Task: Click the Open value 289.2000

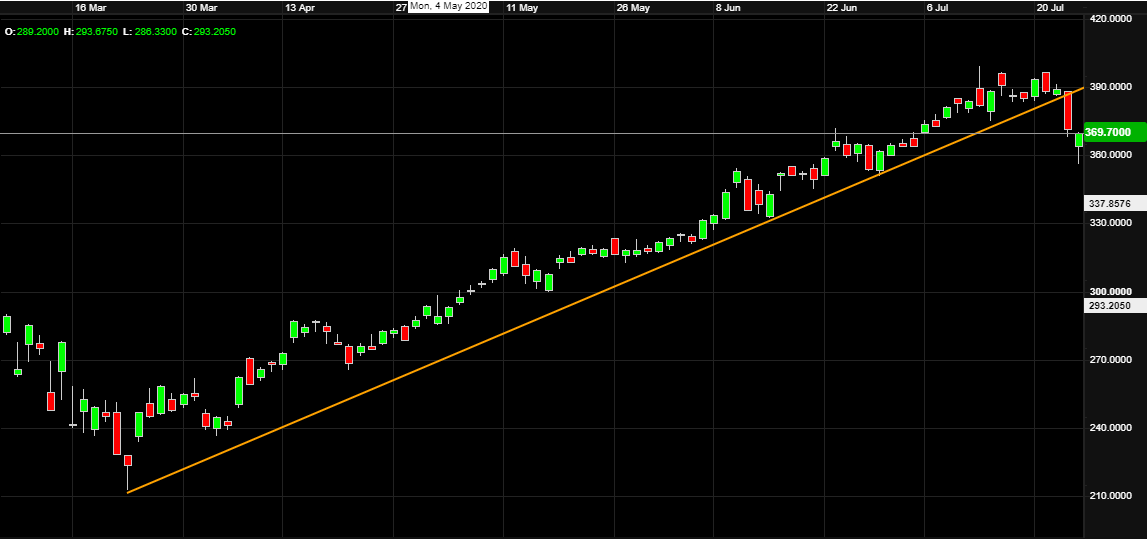Action: coord(37,32)
